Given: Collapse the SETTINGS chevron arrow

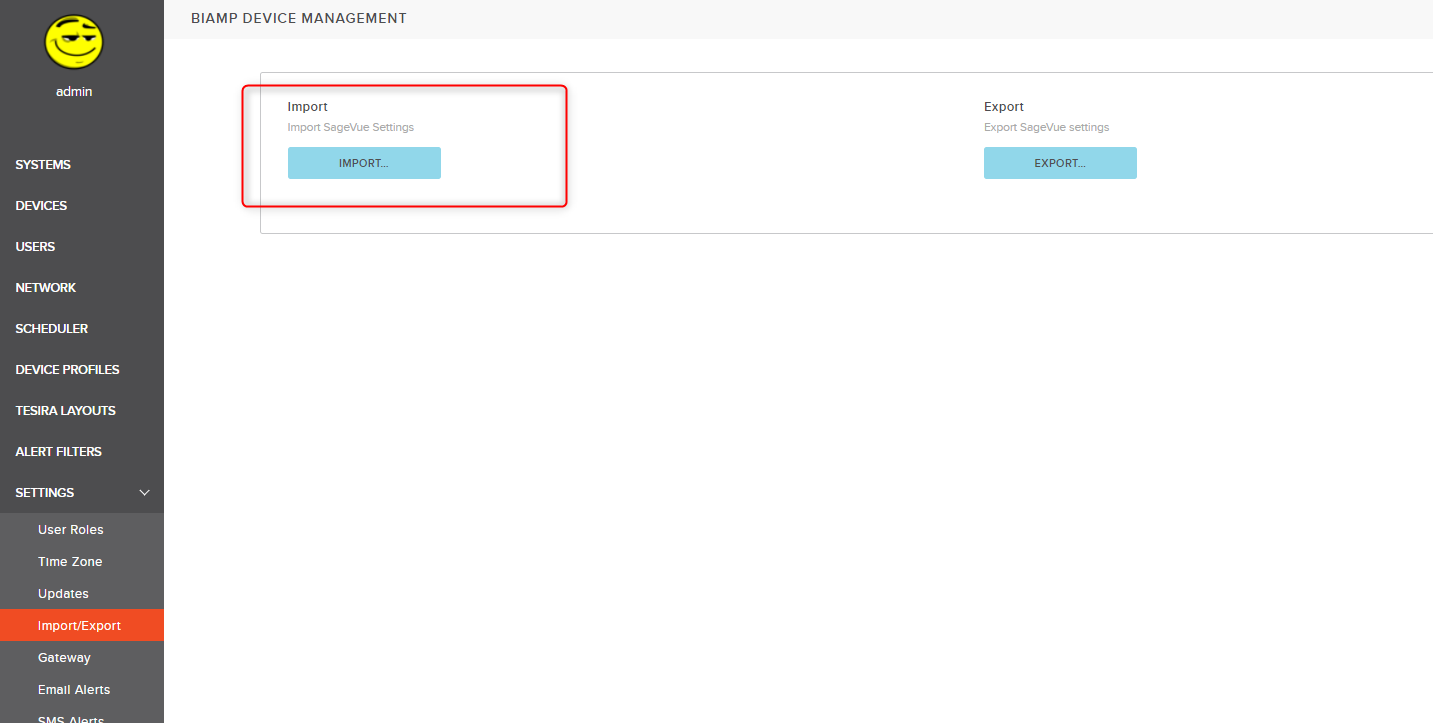Looking at the screenshot, I should tap(144, 493).
